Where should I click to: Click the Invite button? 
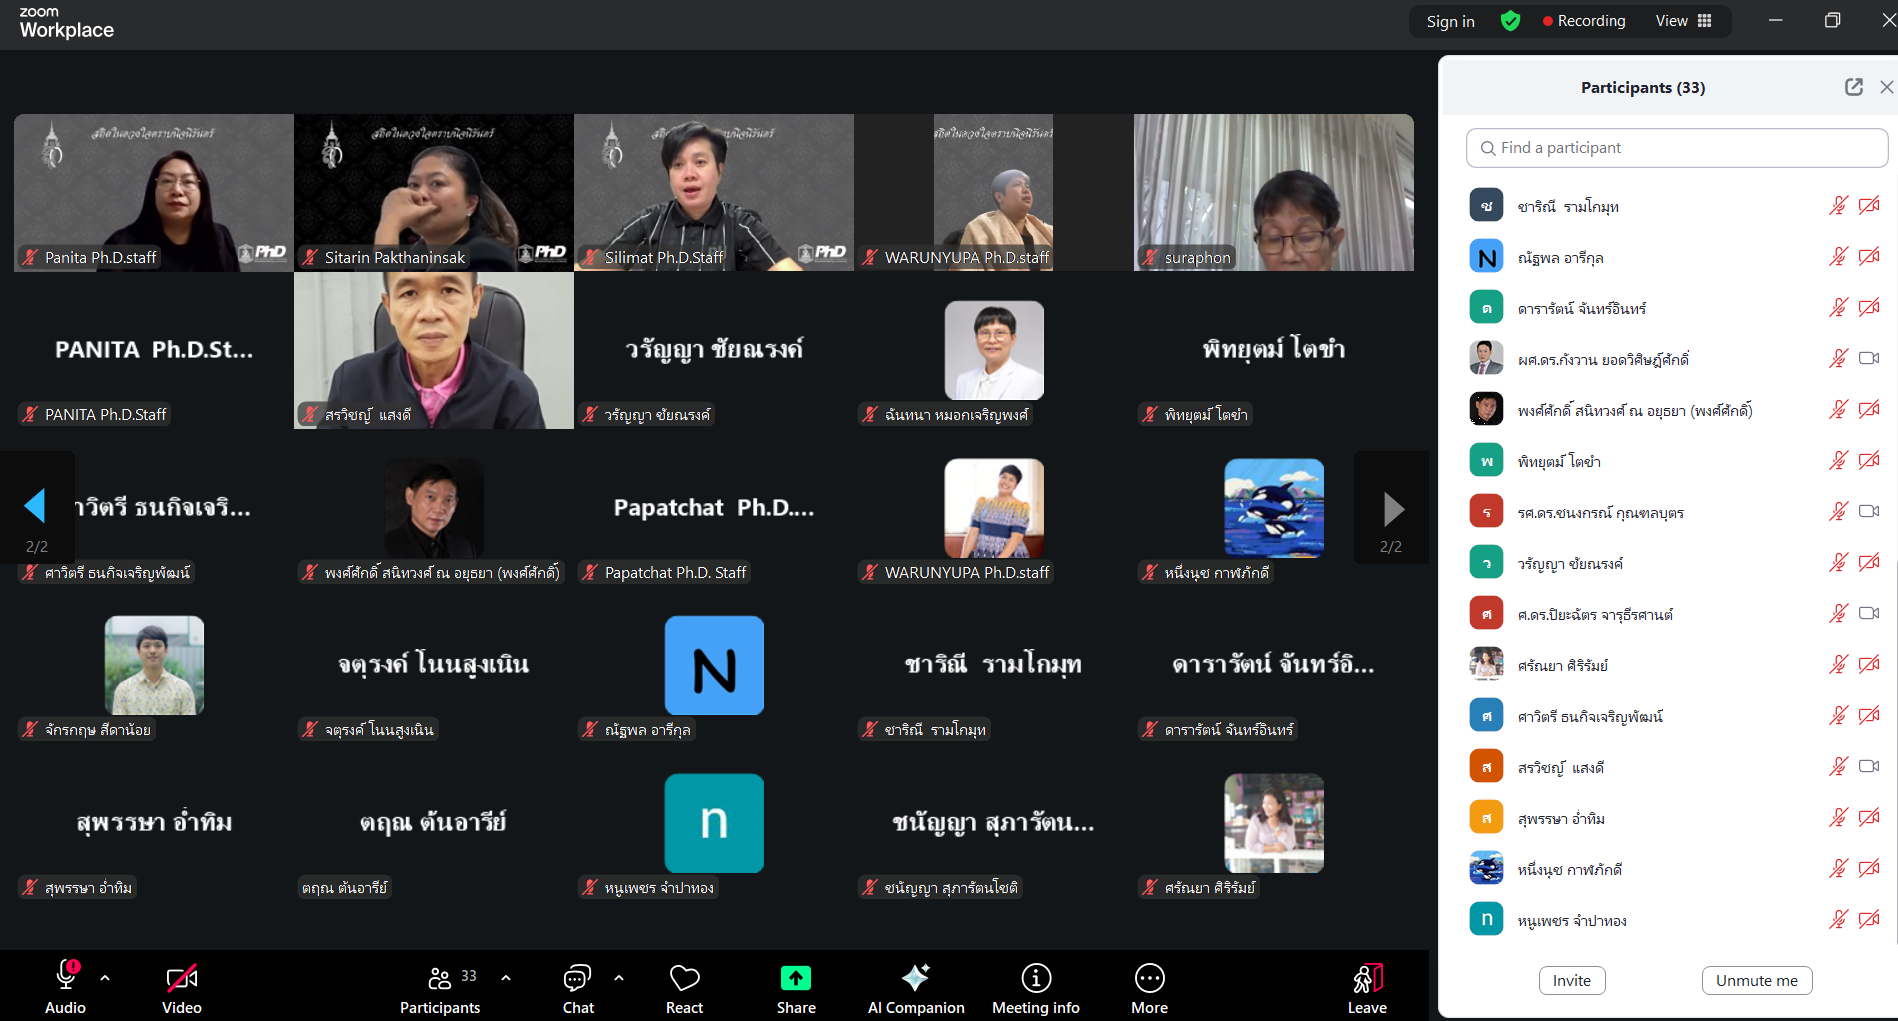(1571, 980)
